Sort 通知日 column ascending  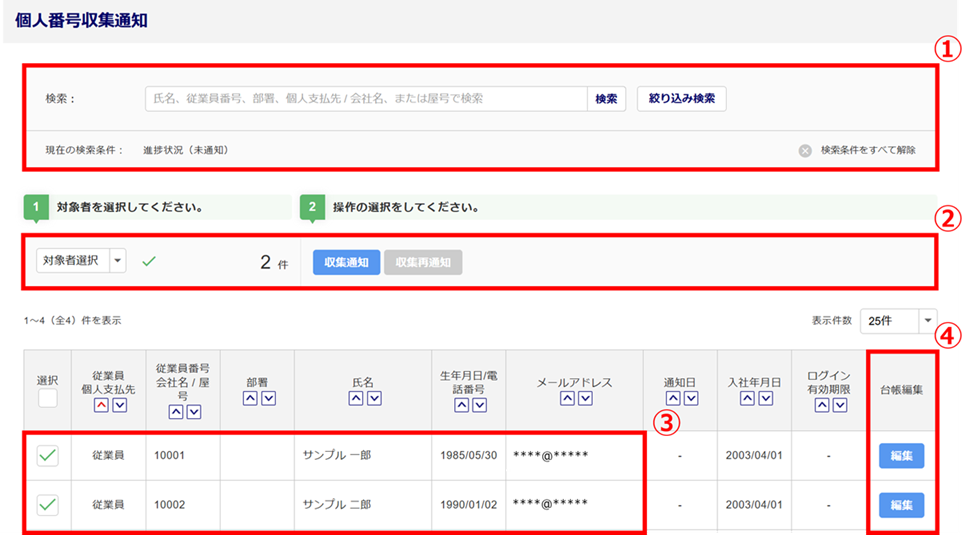click(x=671, y=398)
